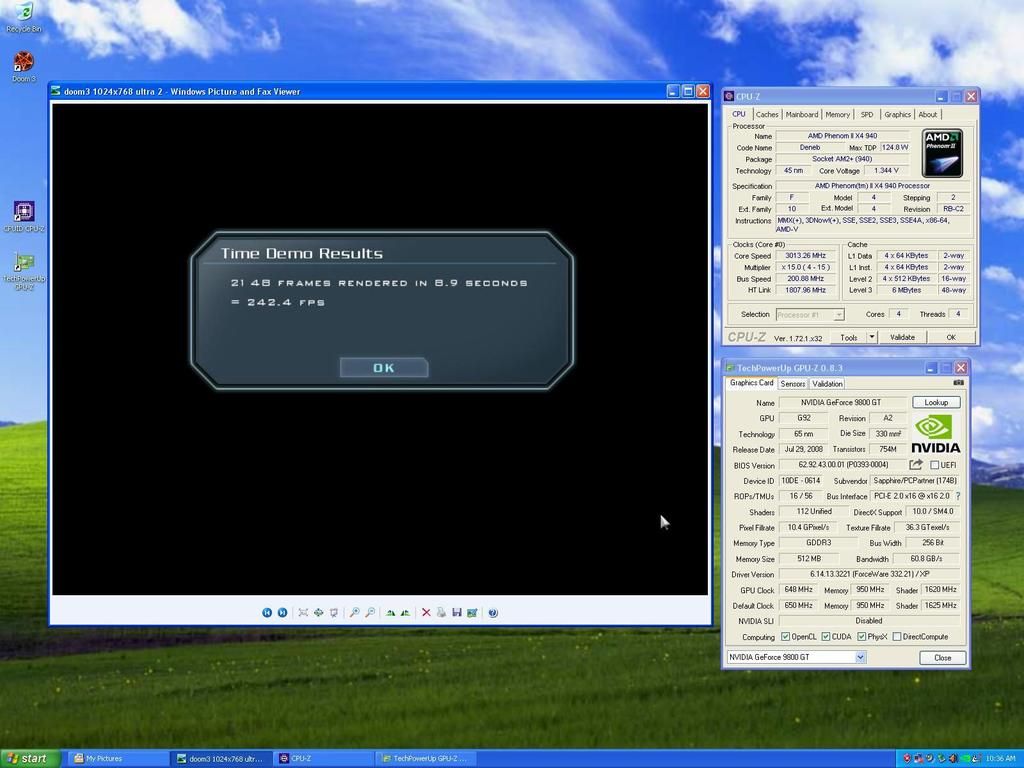This screenshot has height=768, width=1024.
Task: Click the GPU-Z BIOS export icon
Action: coord(916,464)
